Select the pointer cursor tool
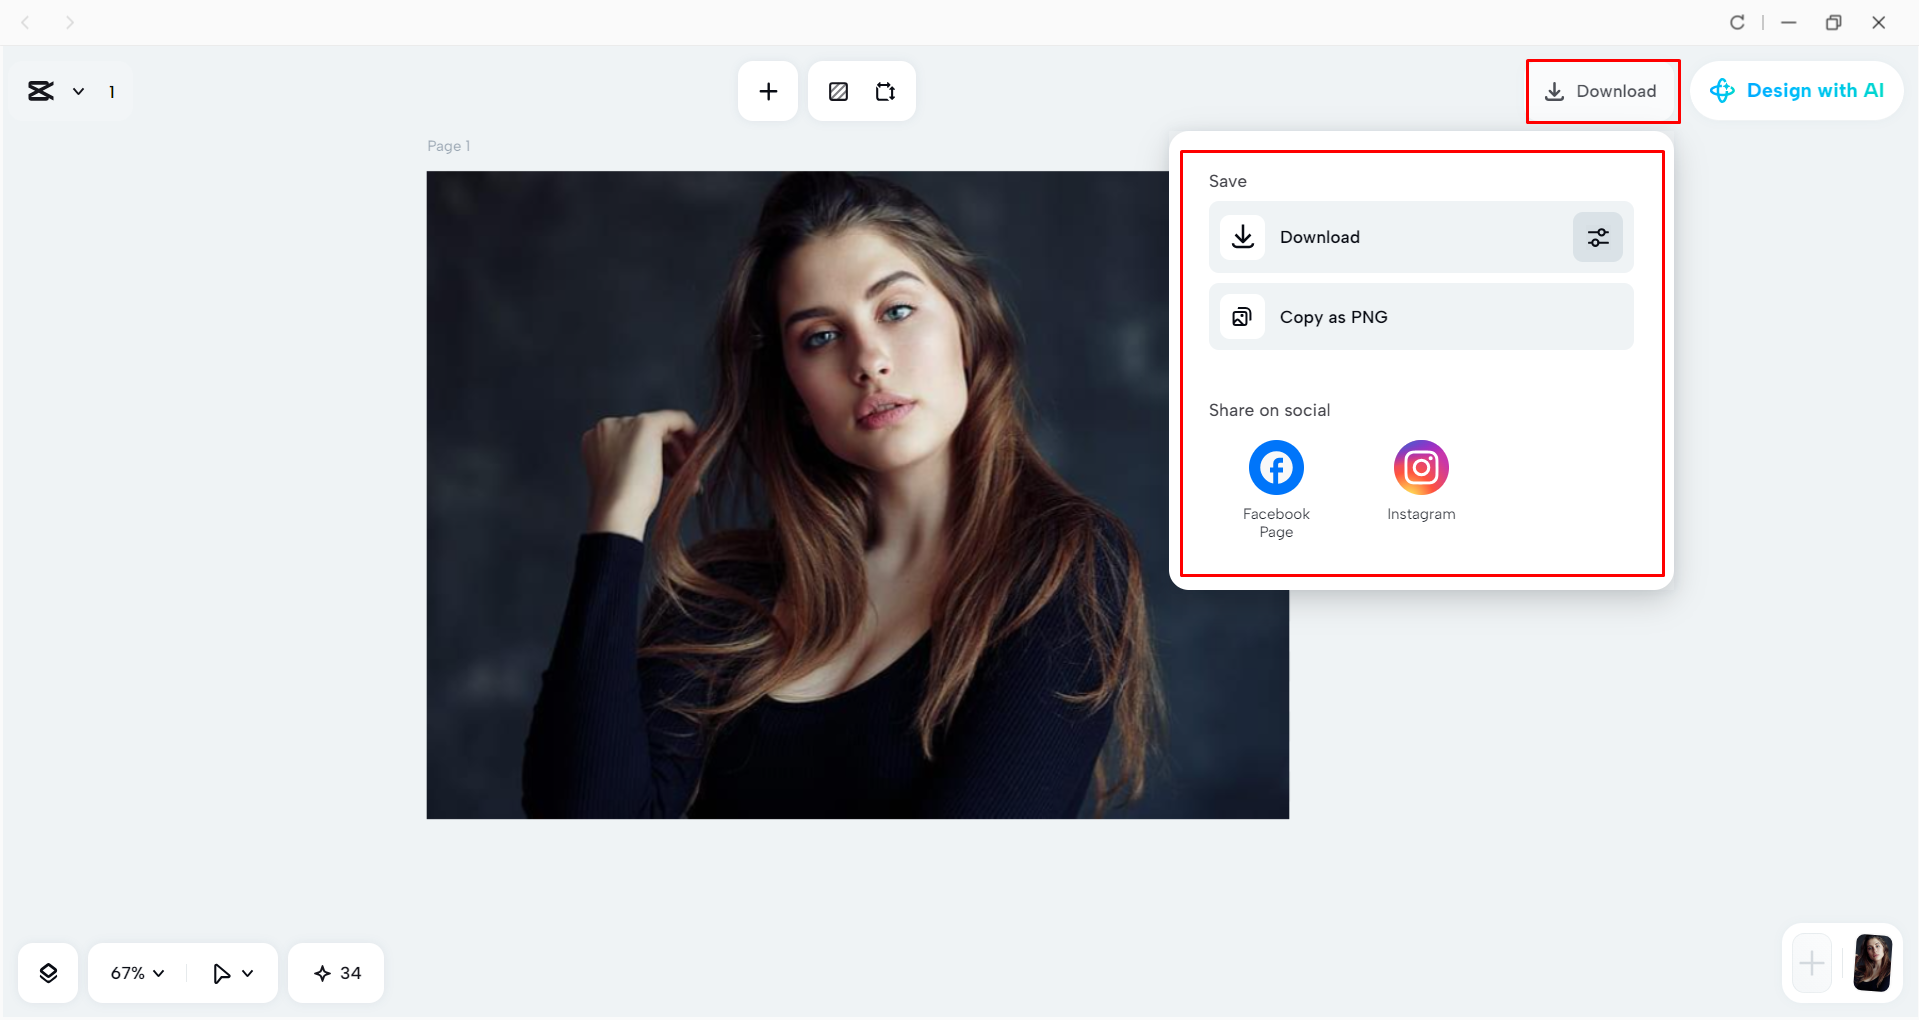Screen dimensions: 1919x1020 point(221,973)
